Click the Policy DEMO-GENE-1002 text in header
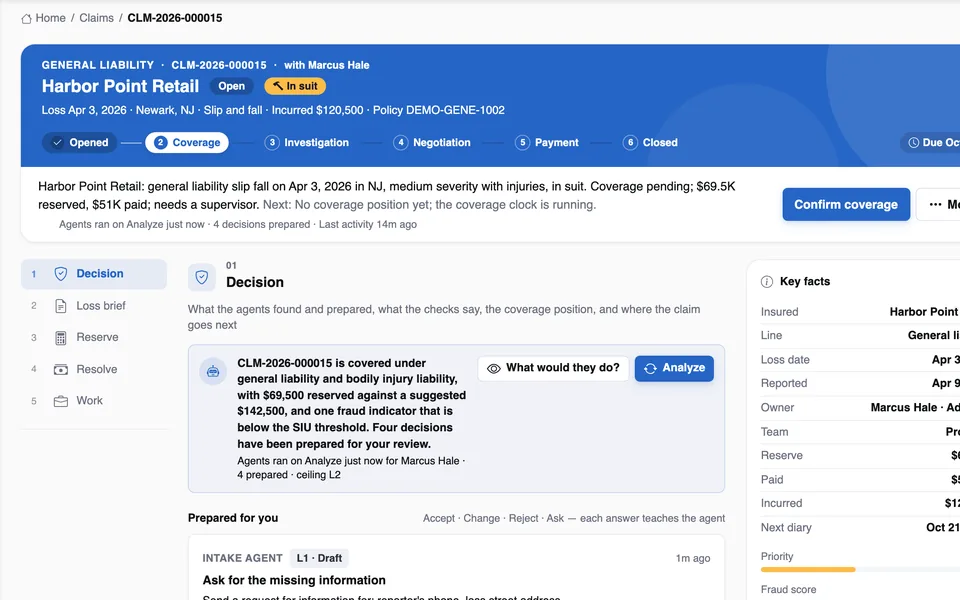This screenshot has height=600, width=960. [438, 110]
